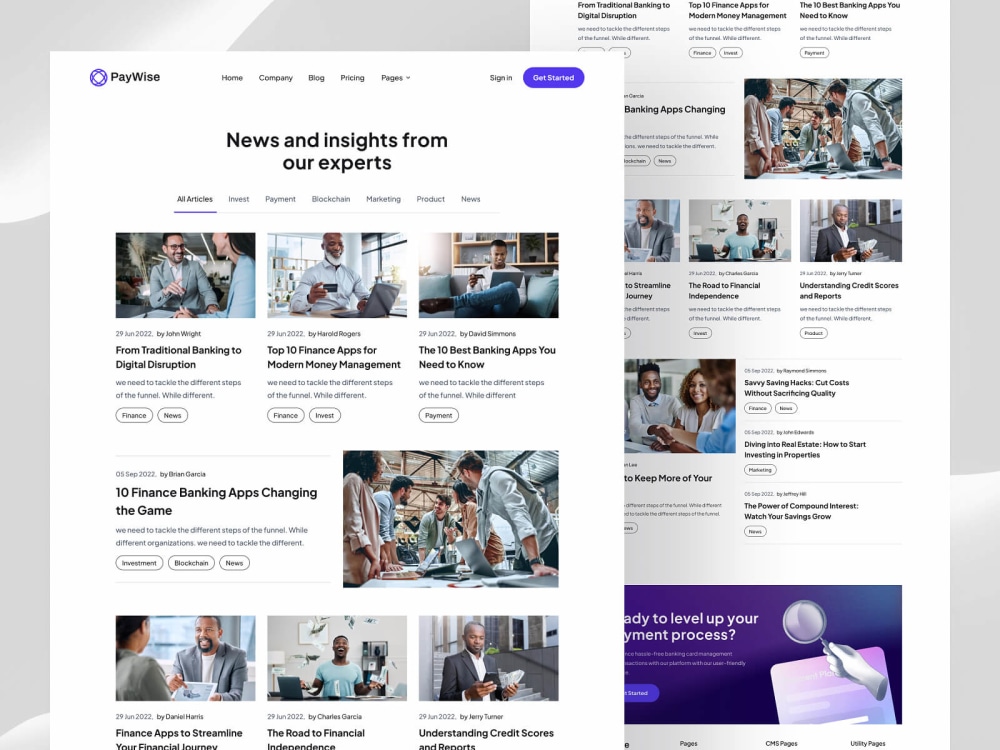1000x750 pixels.
Task: Click the PayWise logo icon
Action: tap(99, 77)
